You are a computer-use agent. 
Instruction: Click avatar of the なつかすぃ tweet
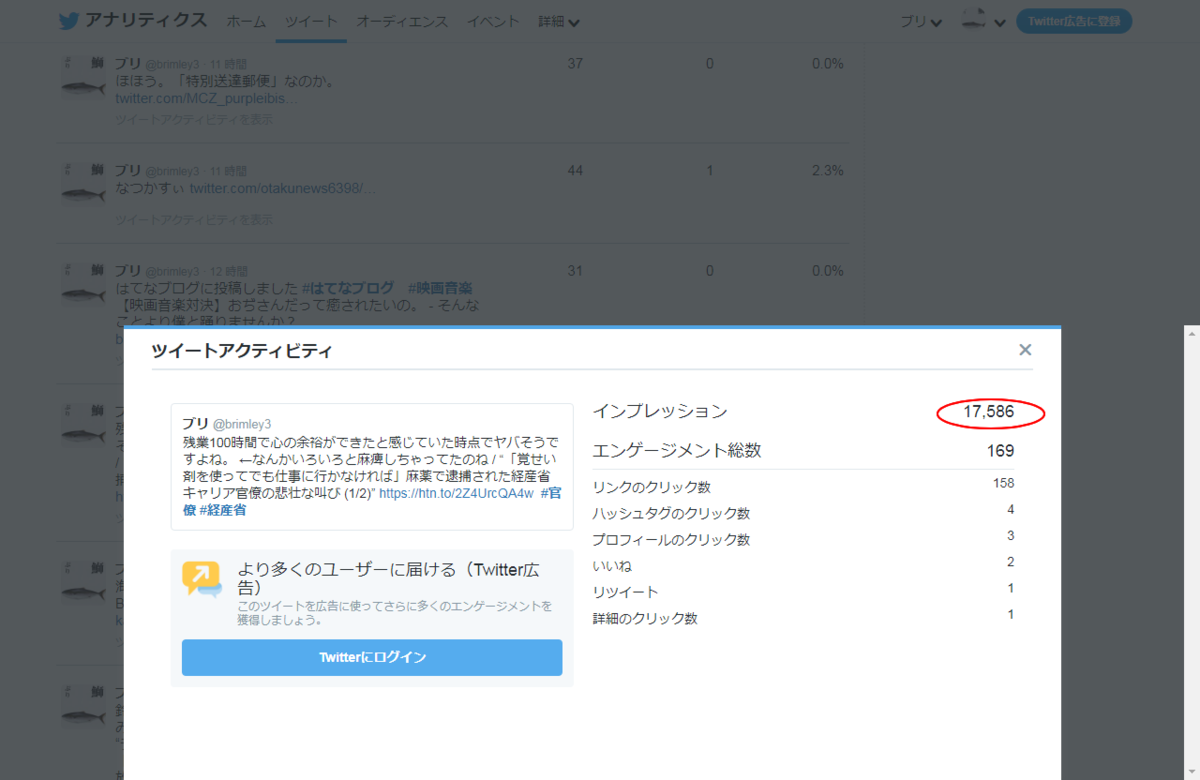click(84, 184)
